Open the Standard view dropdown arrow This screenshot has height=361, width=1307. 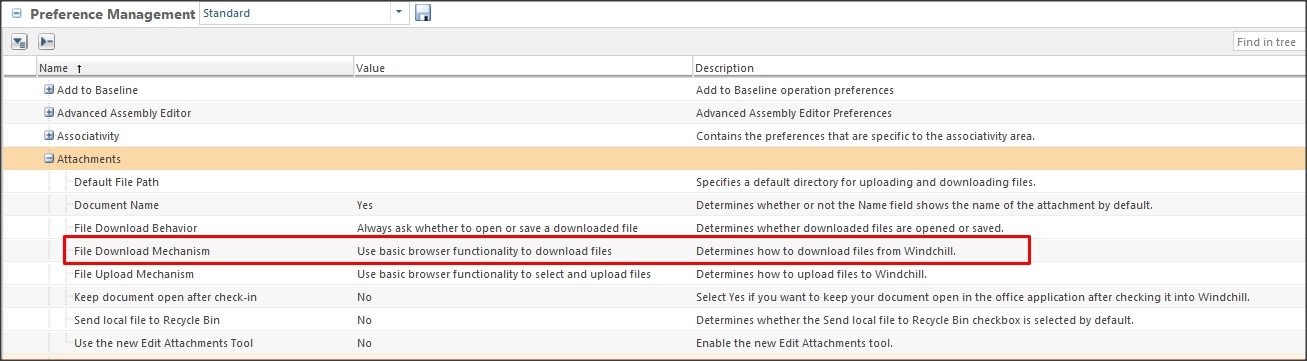coord(400,13)
